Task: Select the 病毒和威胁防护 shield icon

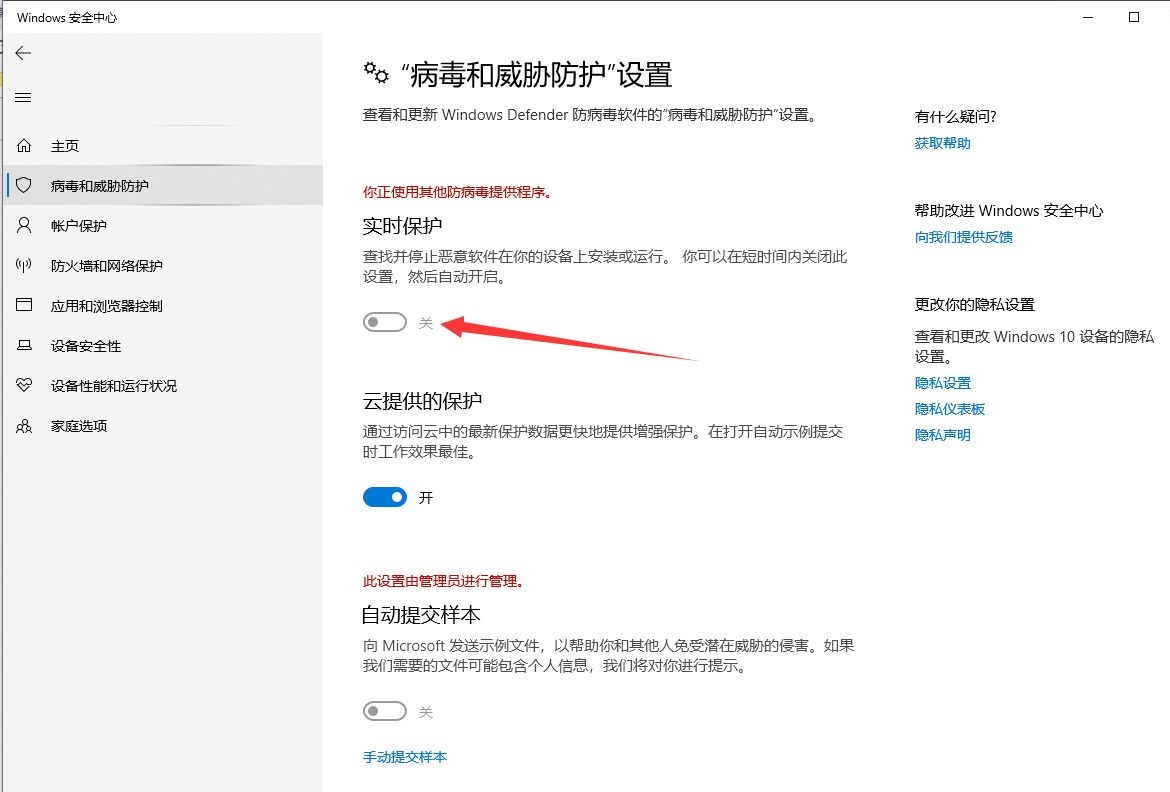Action: tap(24, 185)
